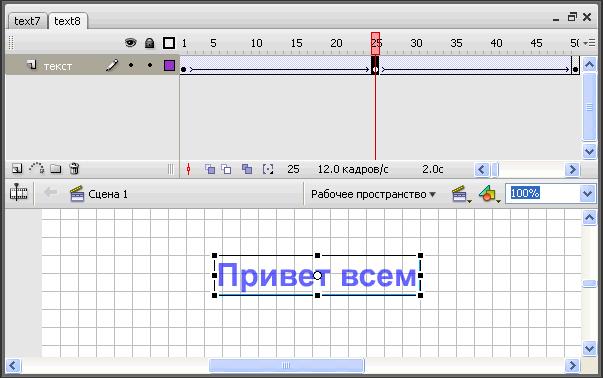Click the back arrow in edit bar
The image size is (603, 378).
coord(50,192)
